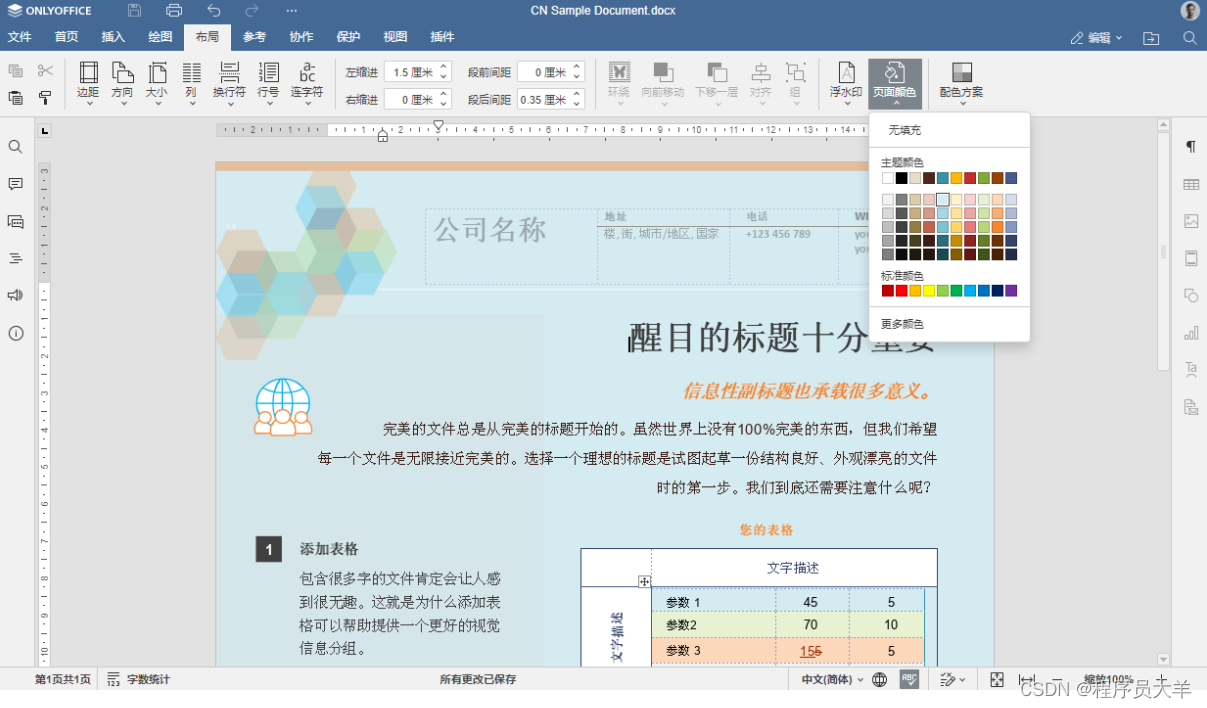
Task: Open 更多颜色 more colors
Action: 949,324
